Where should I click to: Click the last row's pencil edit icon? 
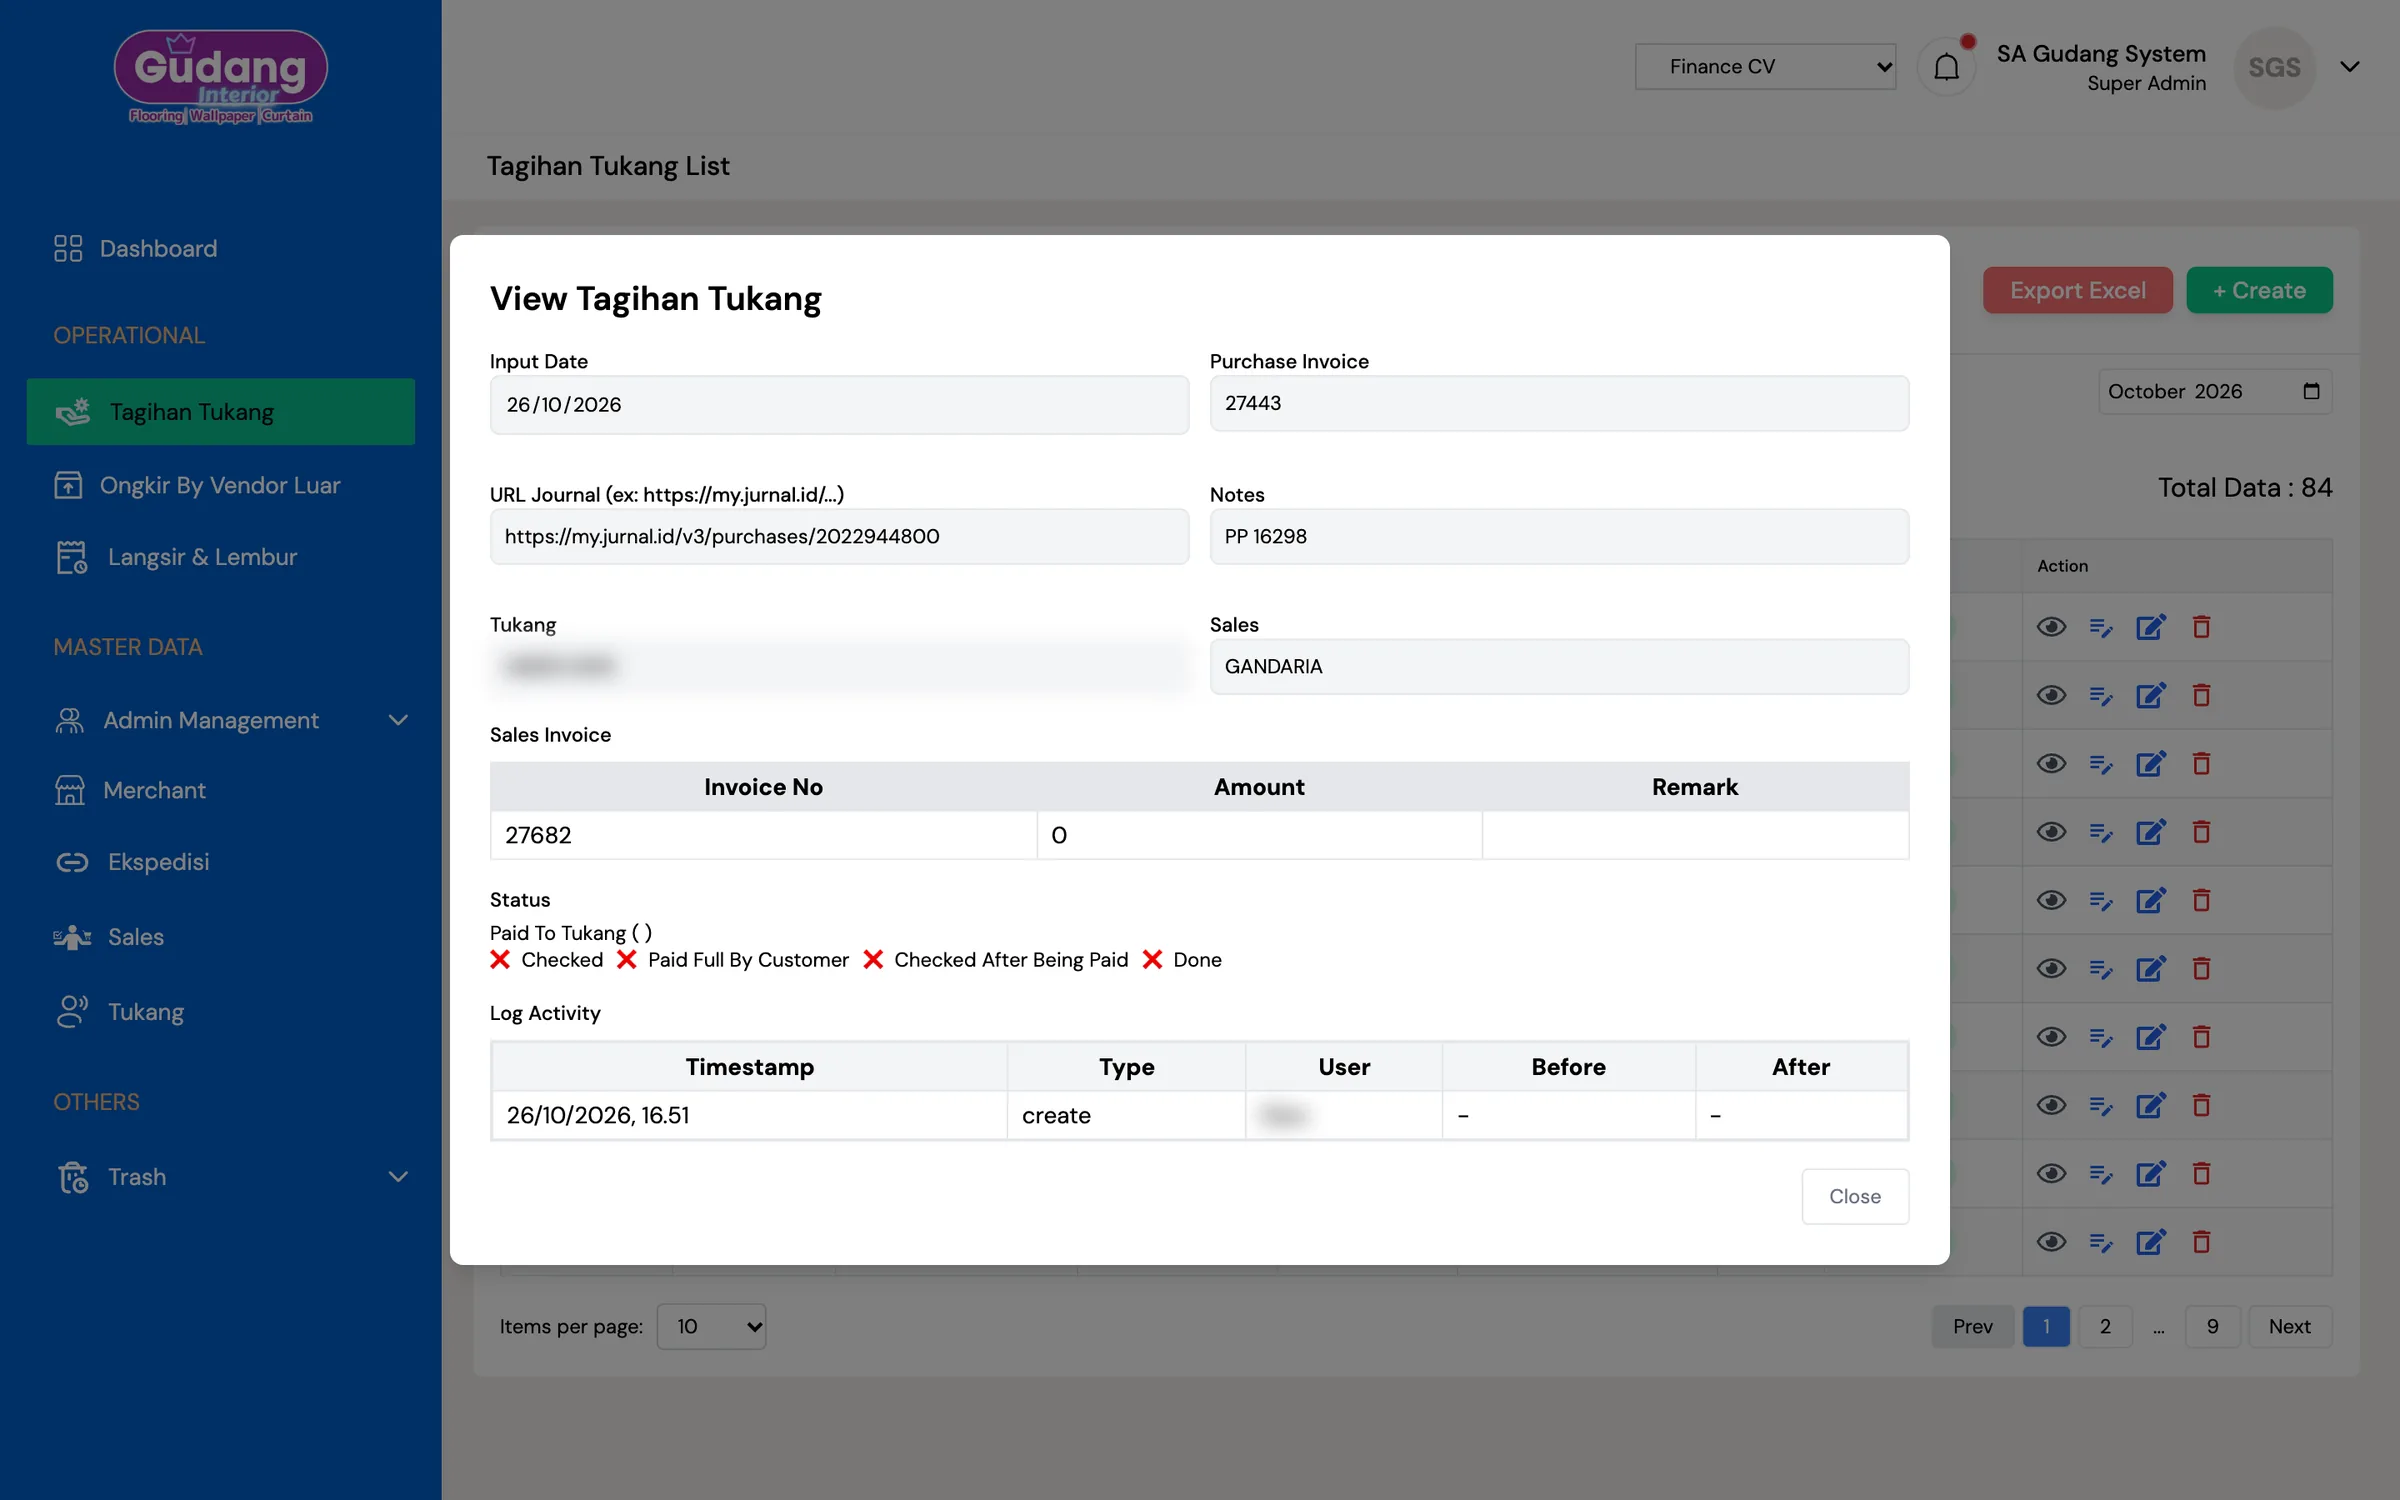(2151, 1242)
